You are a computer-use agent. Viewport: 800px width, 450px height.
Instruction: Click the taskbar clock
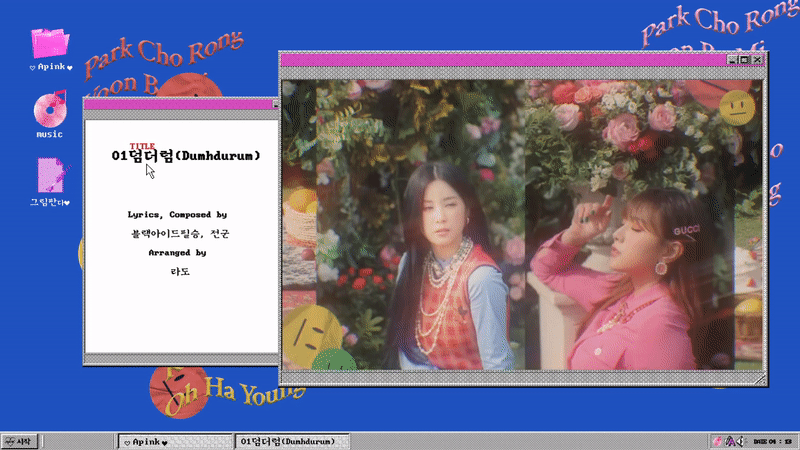point(772,441)
